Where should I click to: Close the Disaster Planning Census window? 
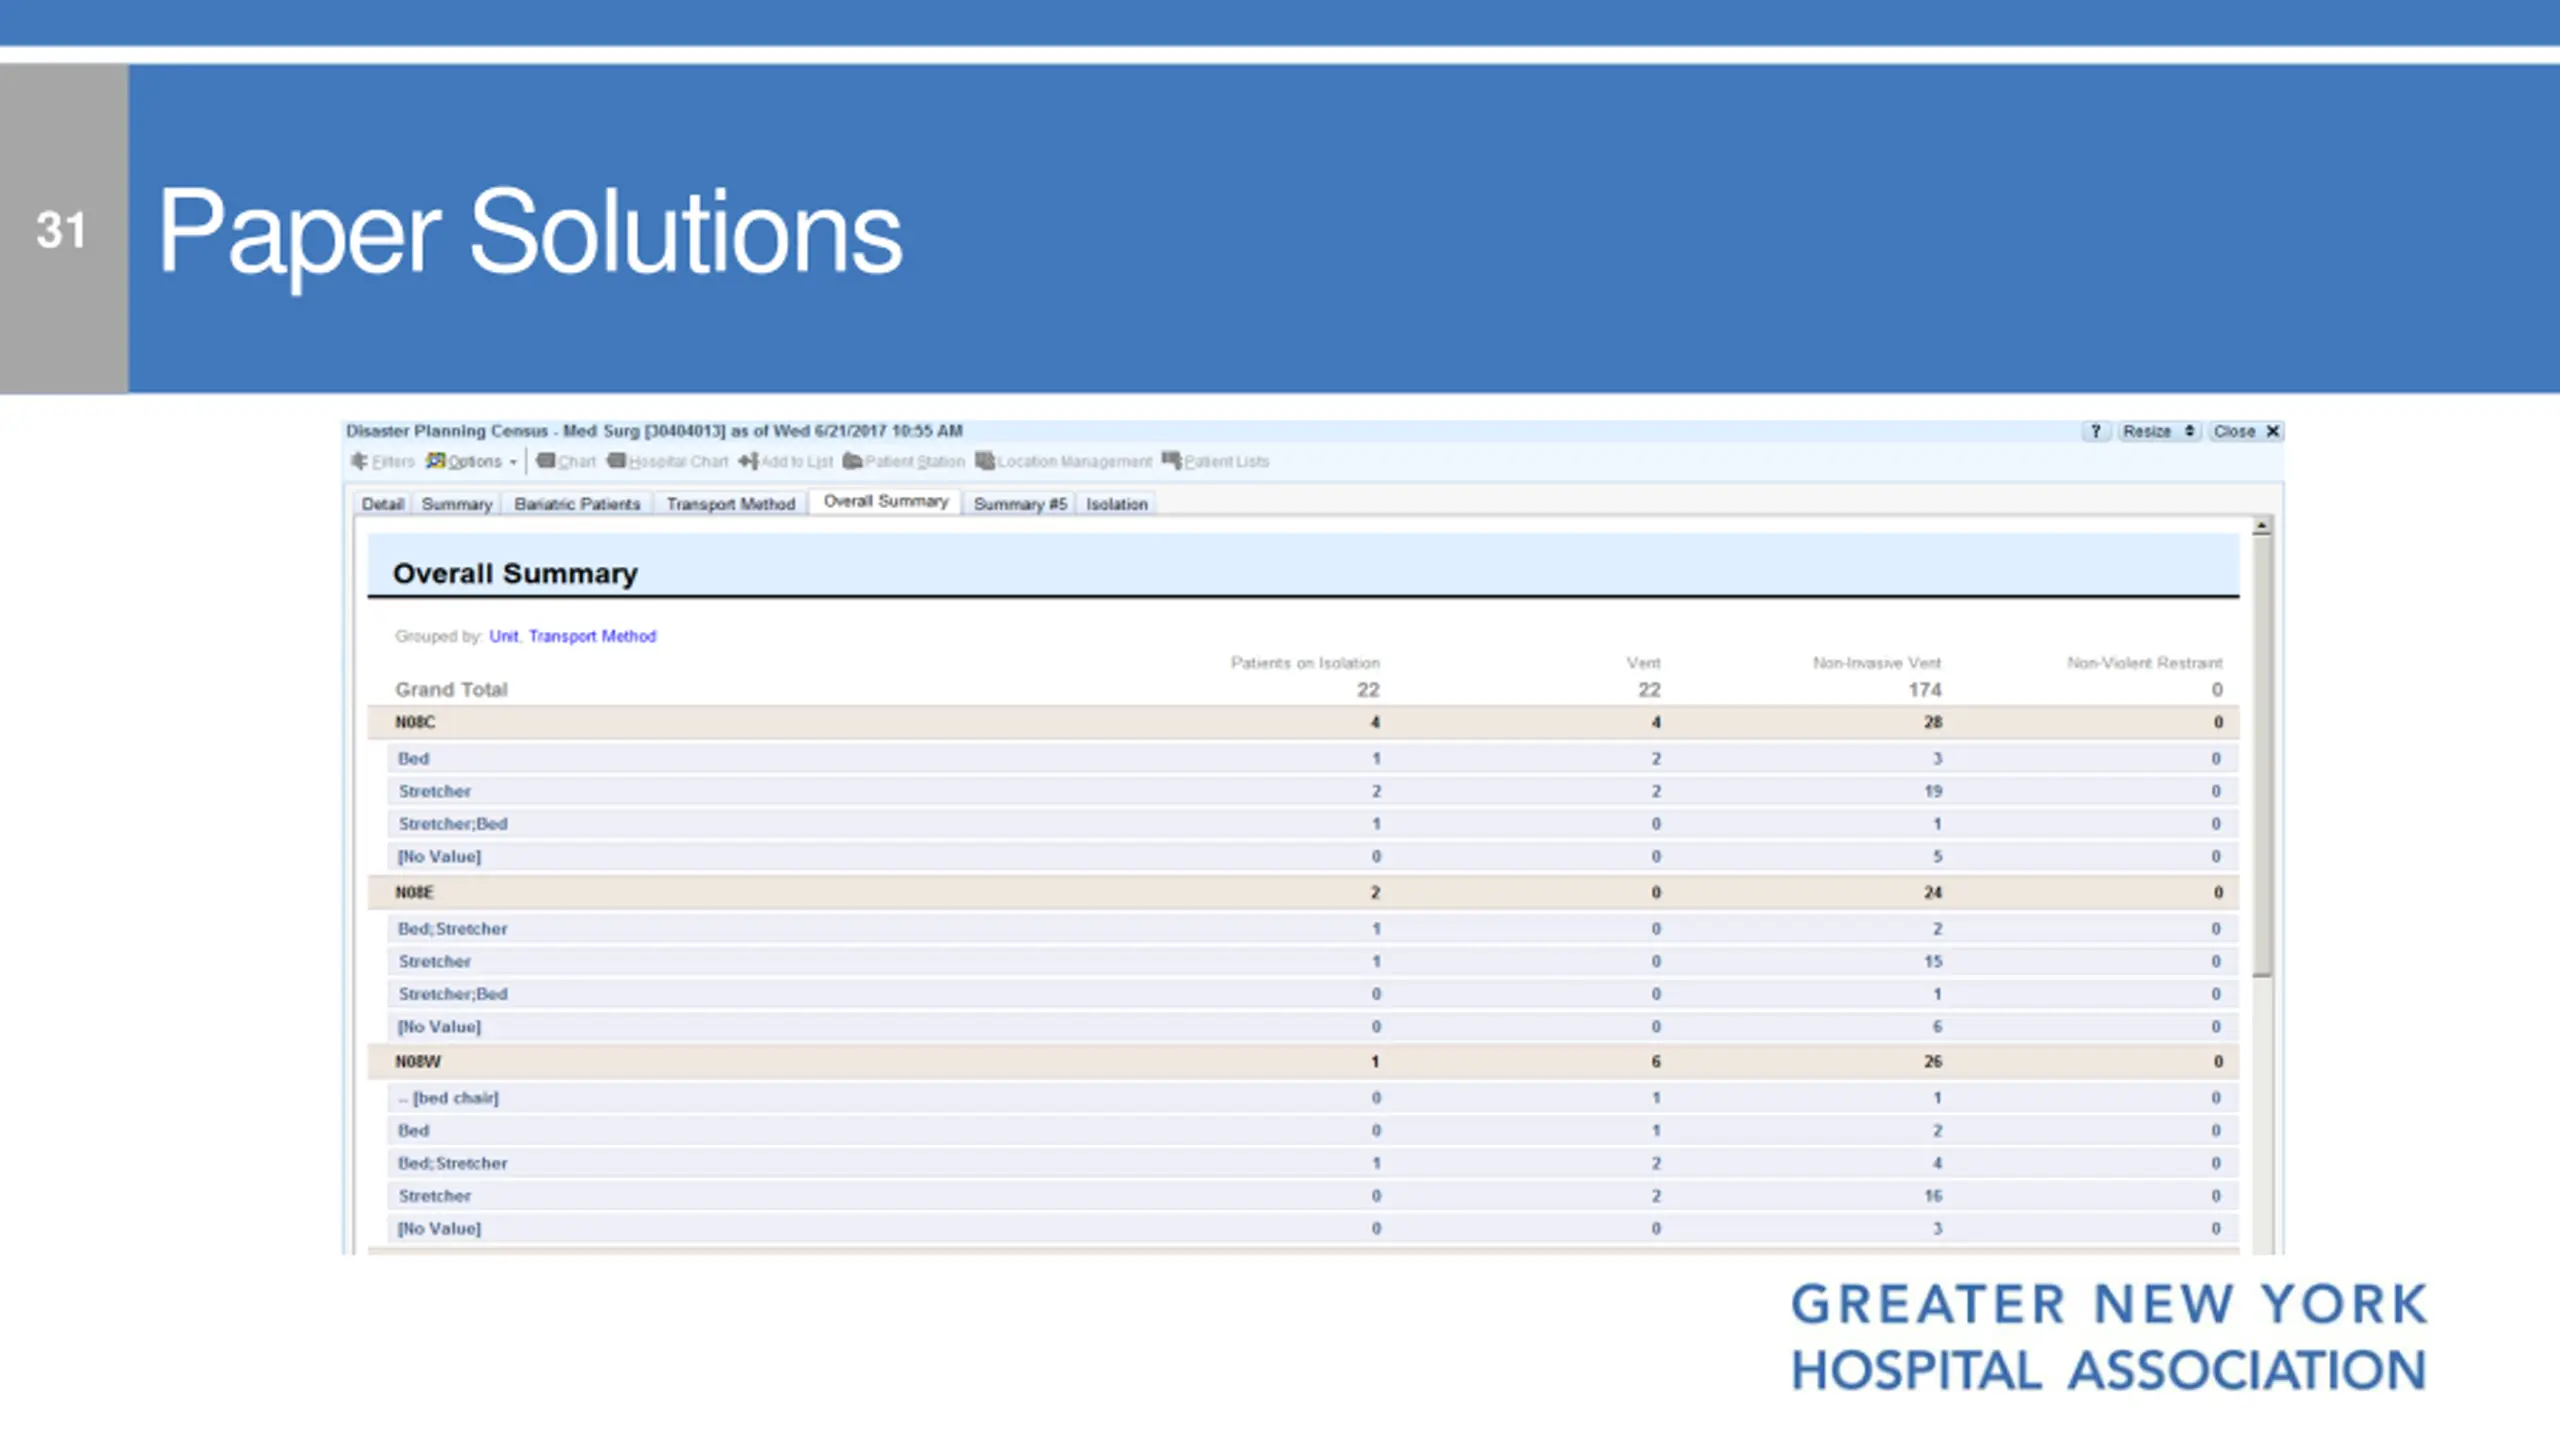point(2246,431)
